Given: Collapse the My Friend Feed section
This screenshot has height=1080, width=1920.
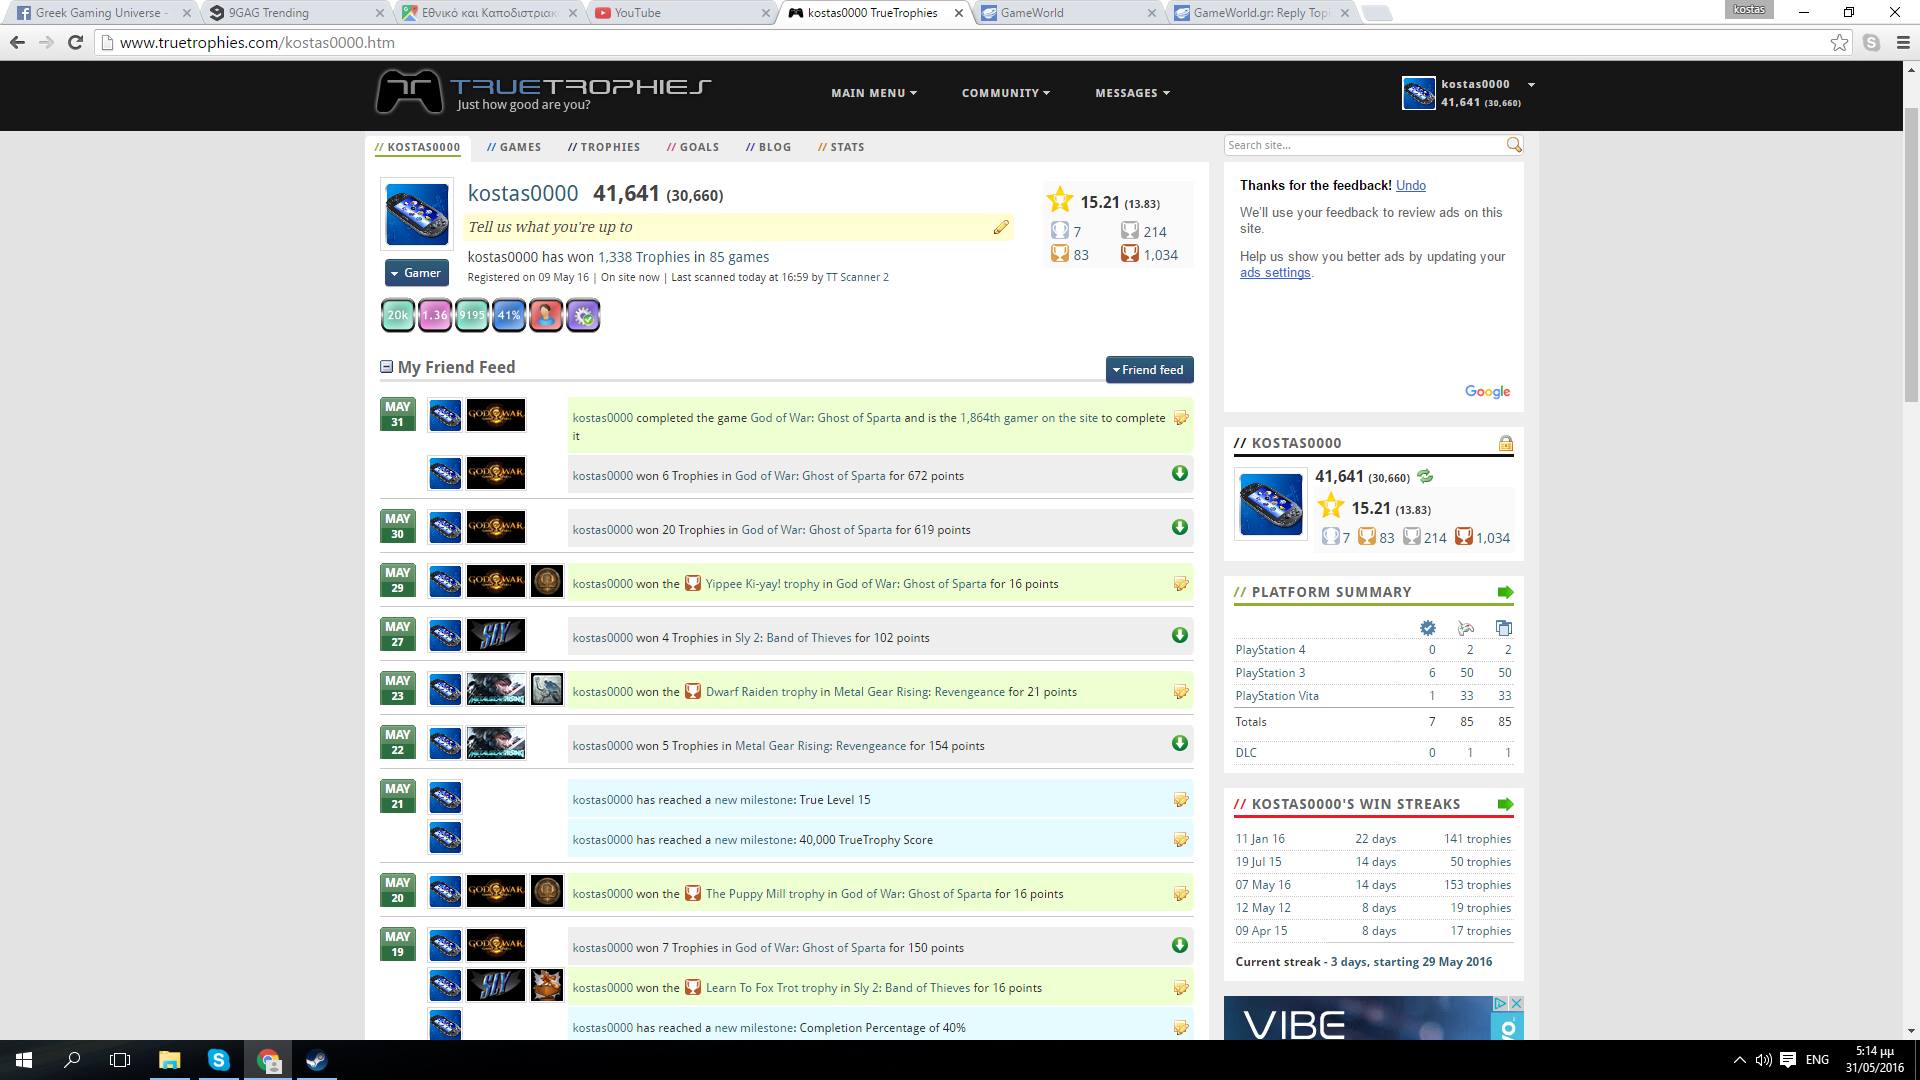Looking at the screenshot, I should coord(386,367).
